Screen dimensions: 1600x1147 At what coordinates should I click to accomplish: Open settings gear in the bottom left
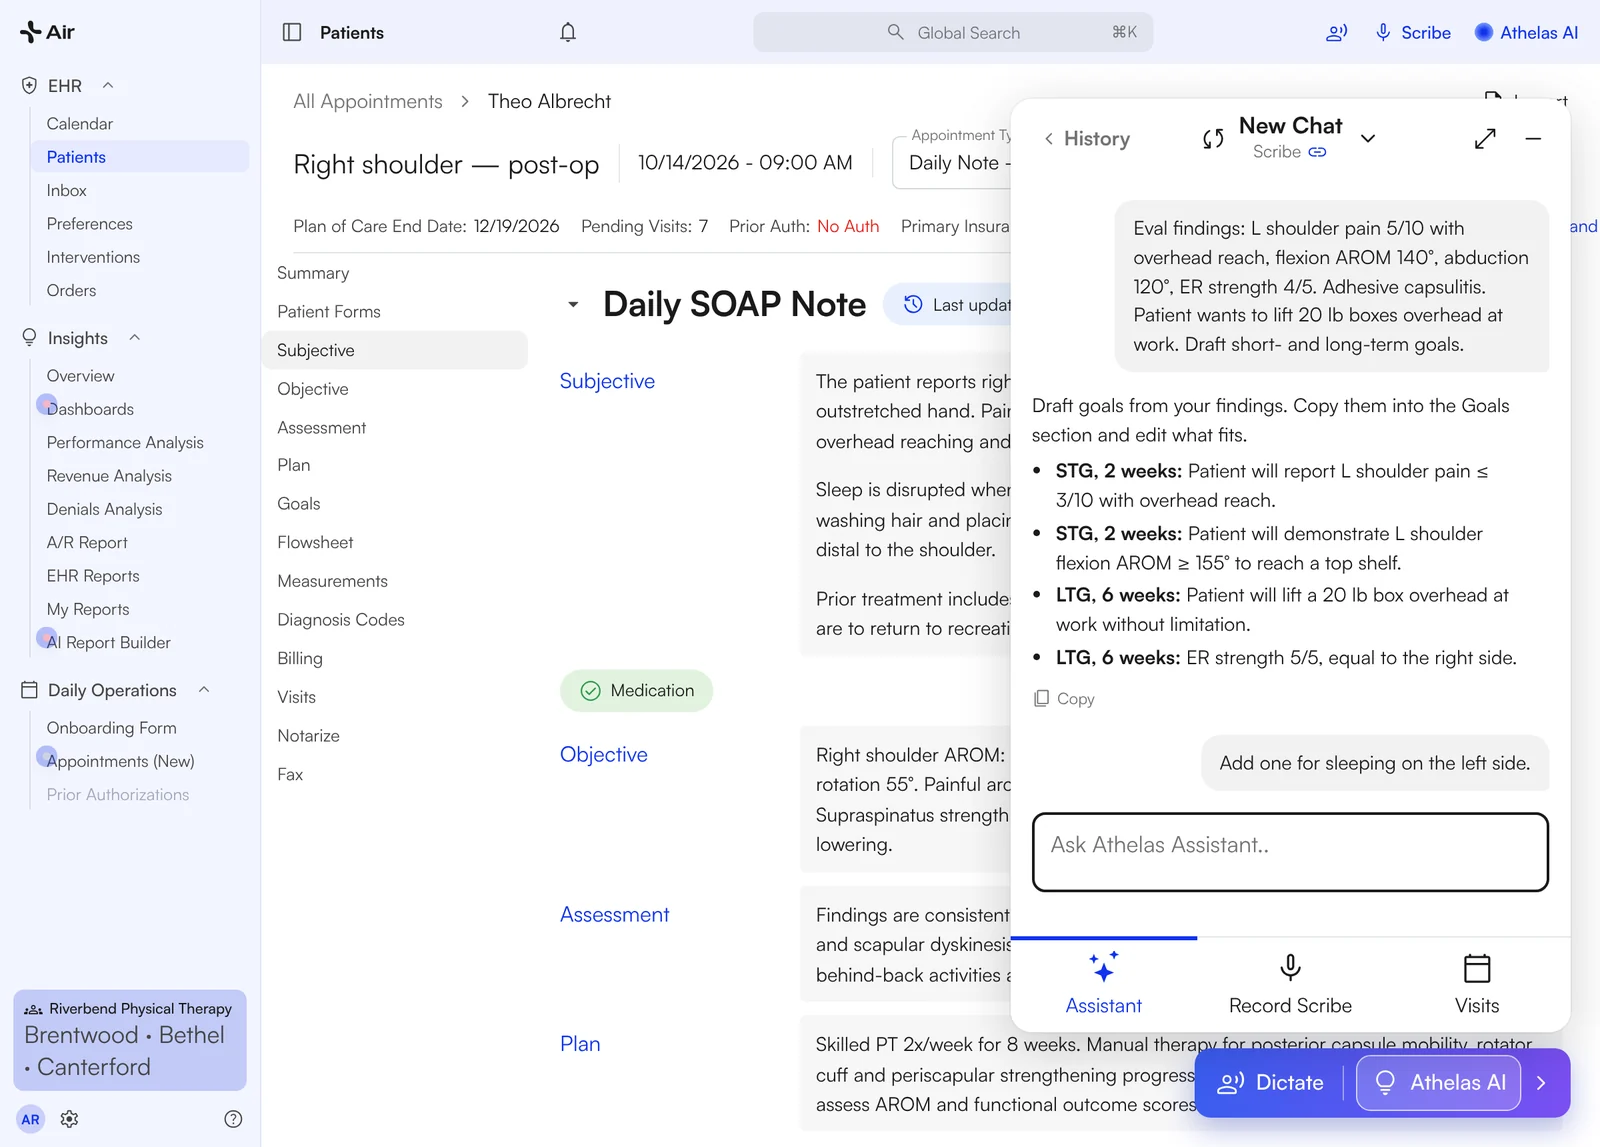point(69,1119)
